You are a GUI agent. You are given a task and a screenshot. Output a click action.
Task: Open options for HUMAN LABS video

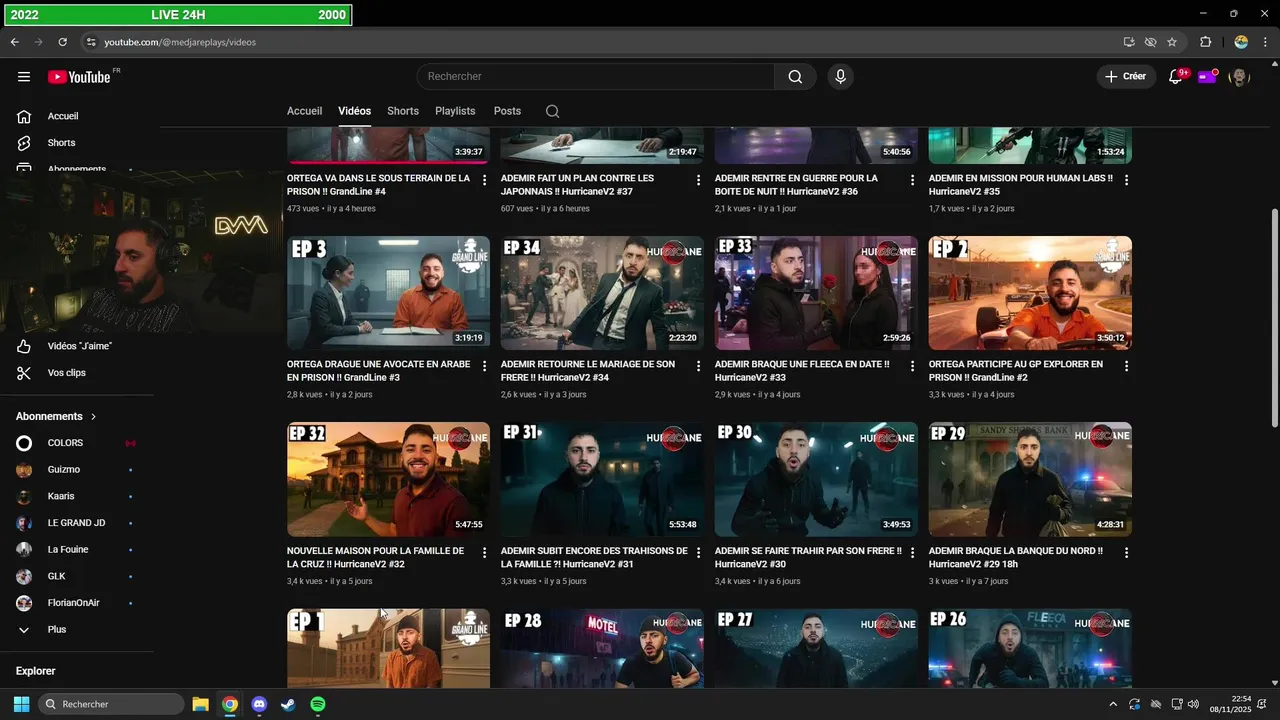tap(1126, 180)
